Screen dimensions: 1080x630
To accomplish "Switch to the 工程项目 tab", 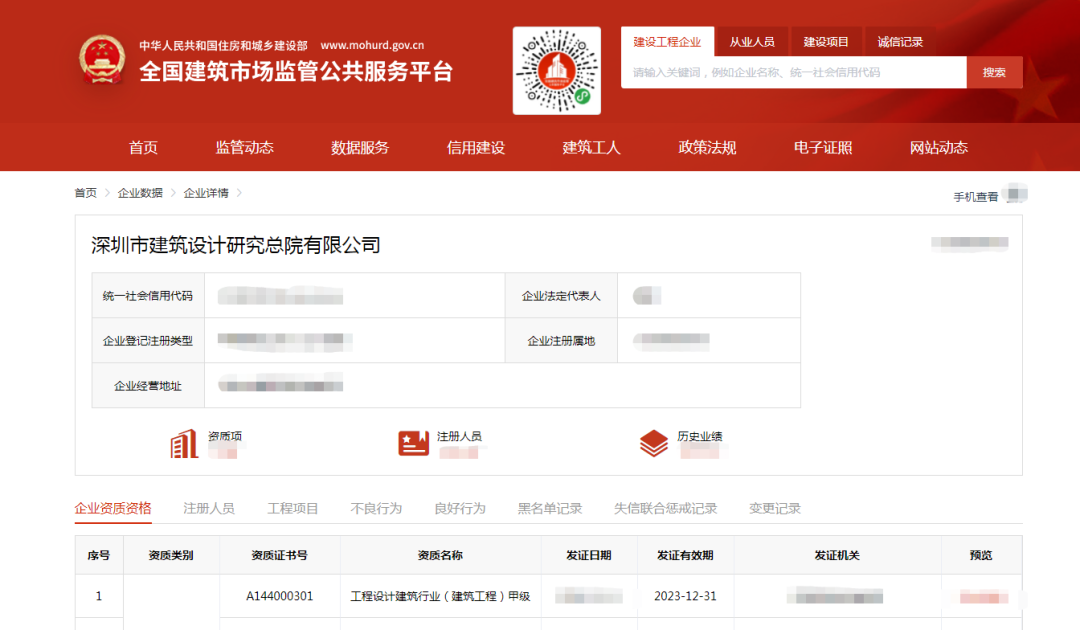I will [293, 508].
